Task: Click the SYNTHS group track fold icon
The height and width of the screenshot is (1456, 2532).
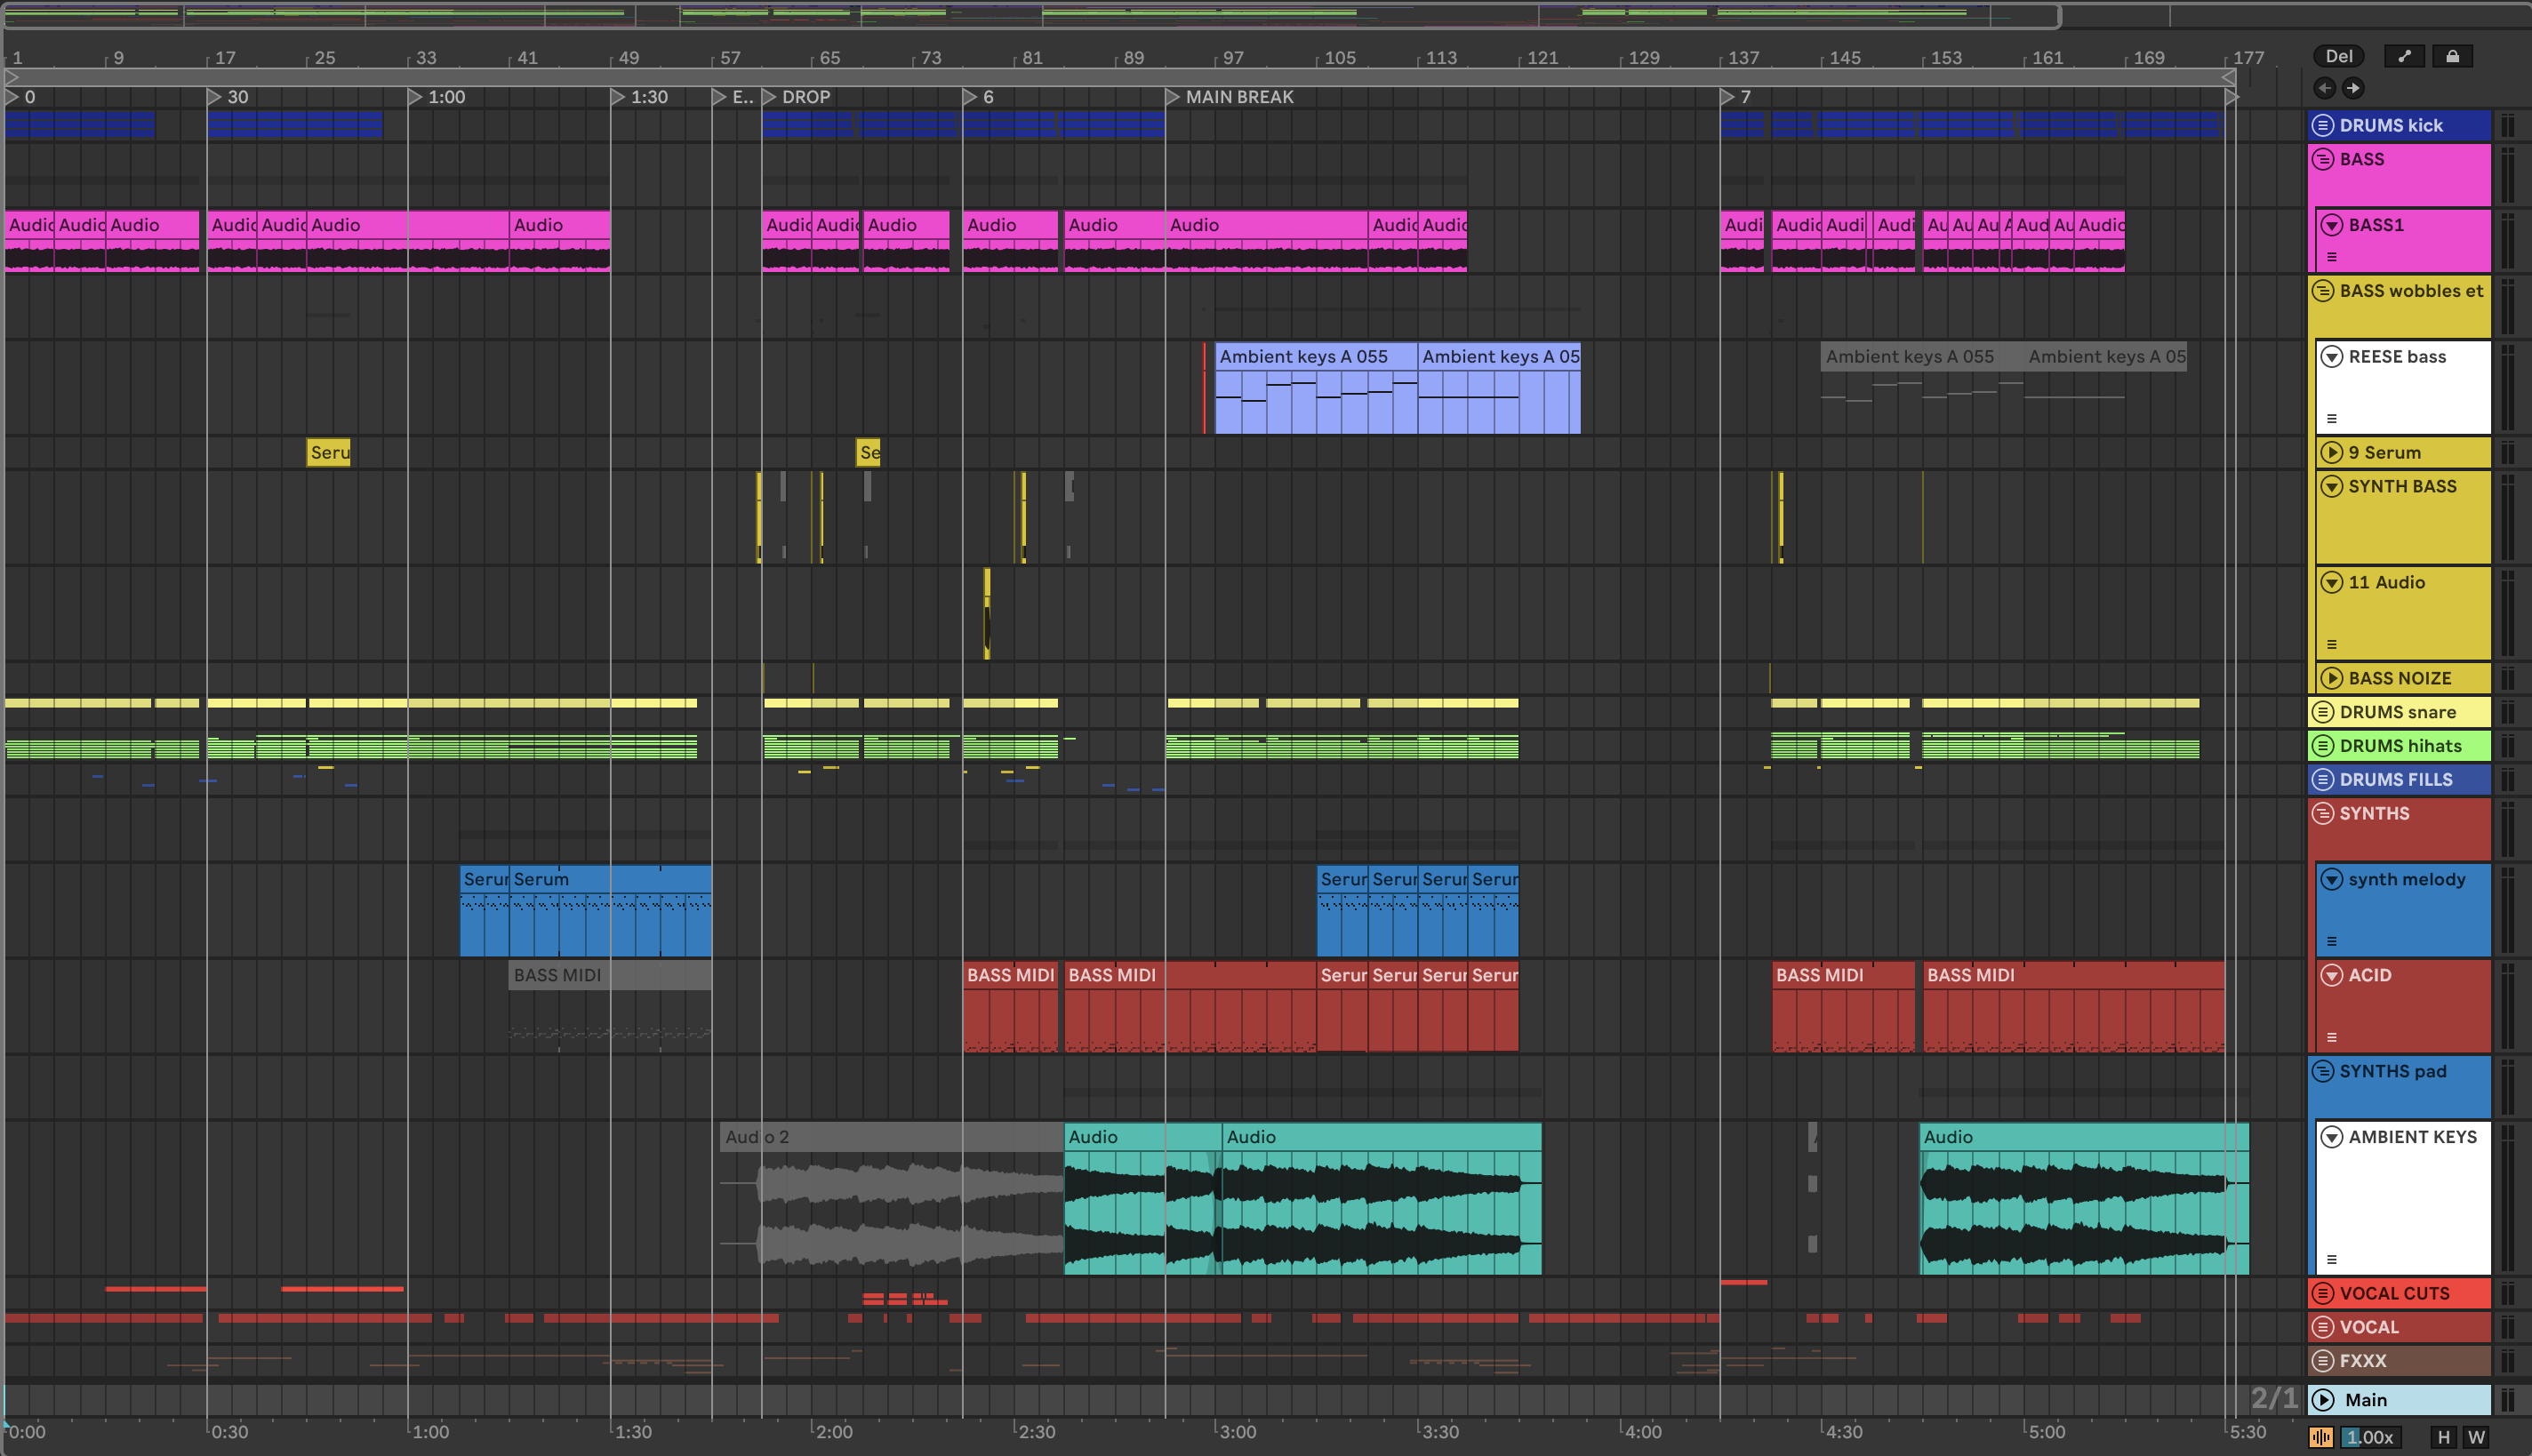Action: [x=2323, y=813]
